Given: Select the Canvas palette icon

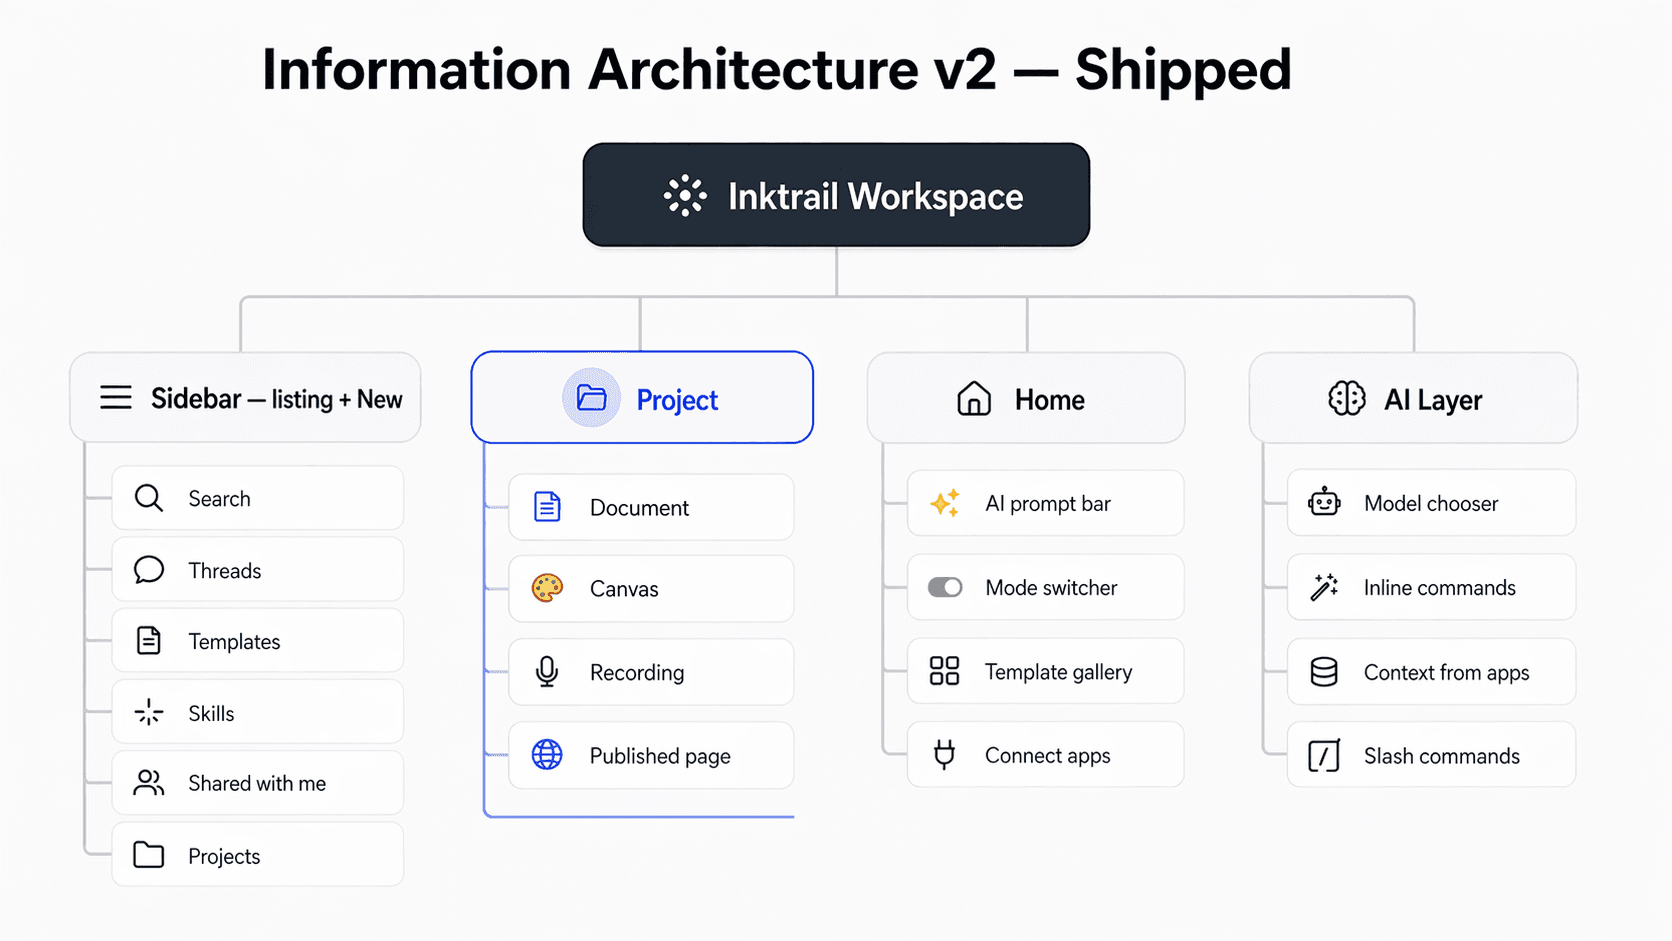Looking at the screenshot, I should coord(546,589).
